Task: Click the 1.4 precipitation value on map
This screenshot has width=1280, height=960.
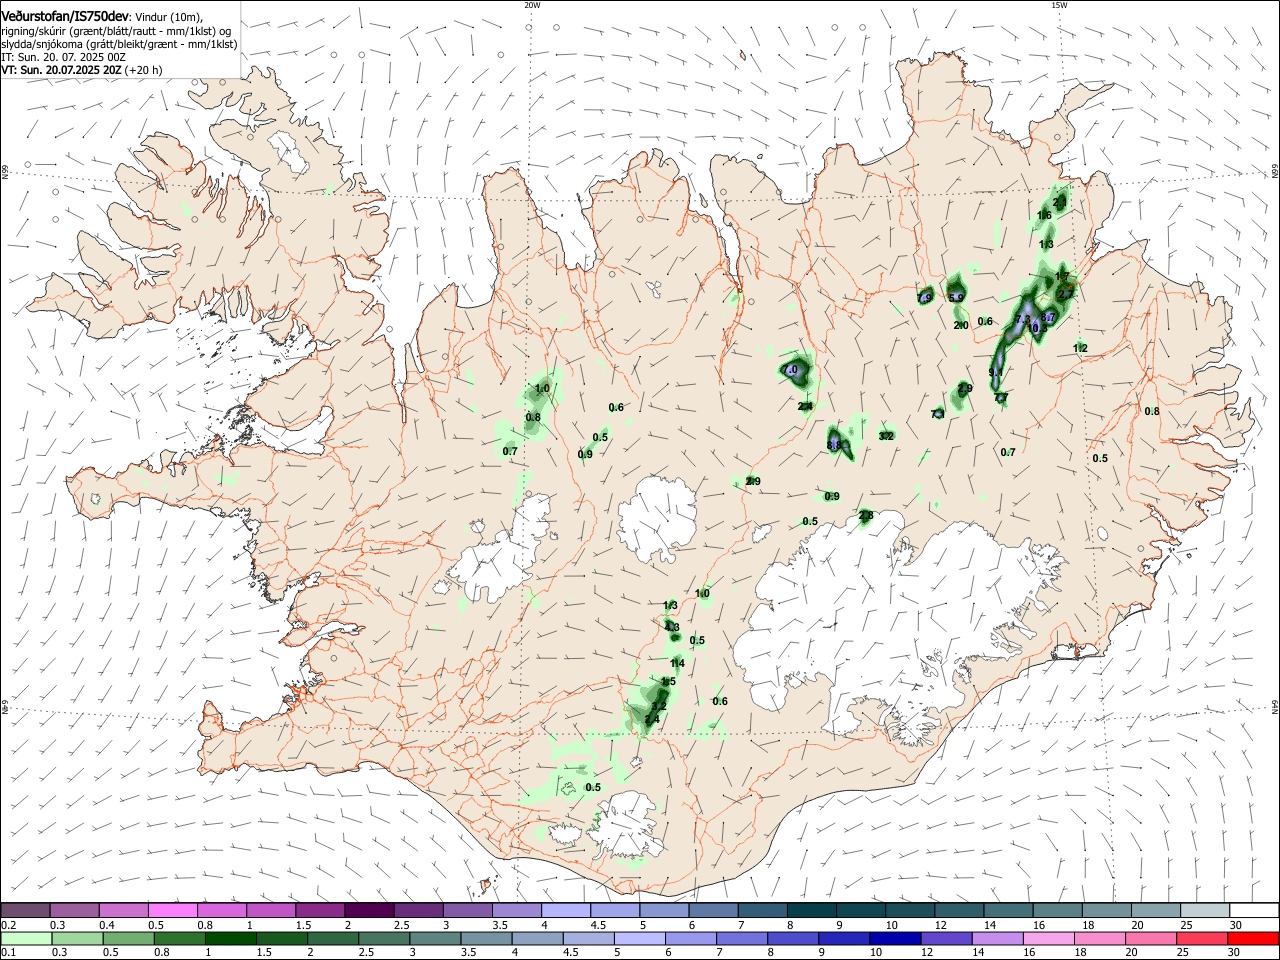Action: pos(677,663)
